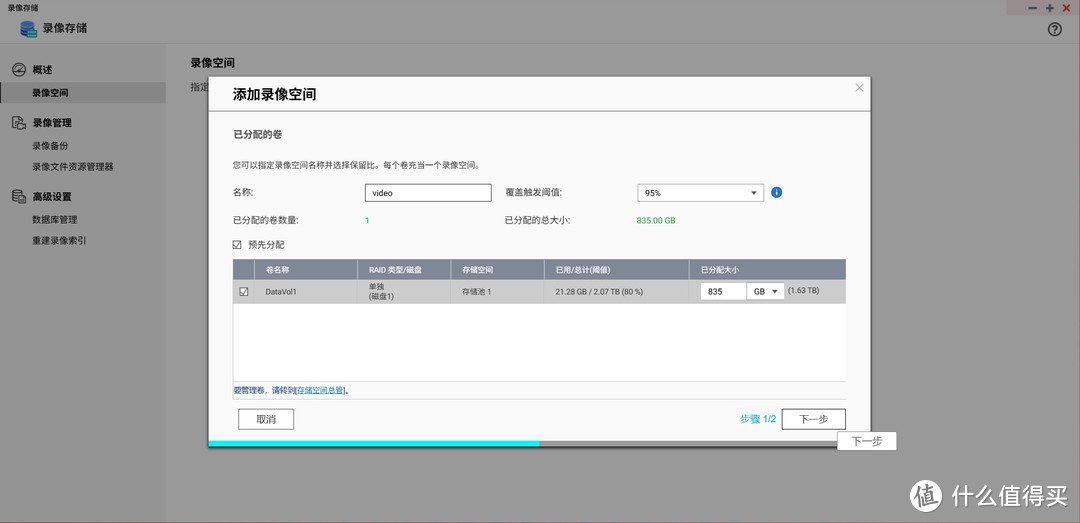Click the blue info icon beside 95% threshold
This screenshot has width=1080, height=523.
point(776,192)
